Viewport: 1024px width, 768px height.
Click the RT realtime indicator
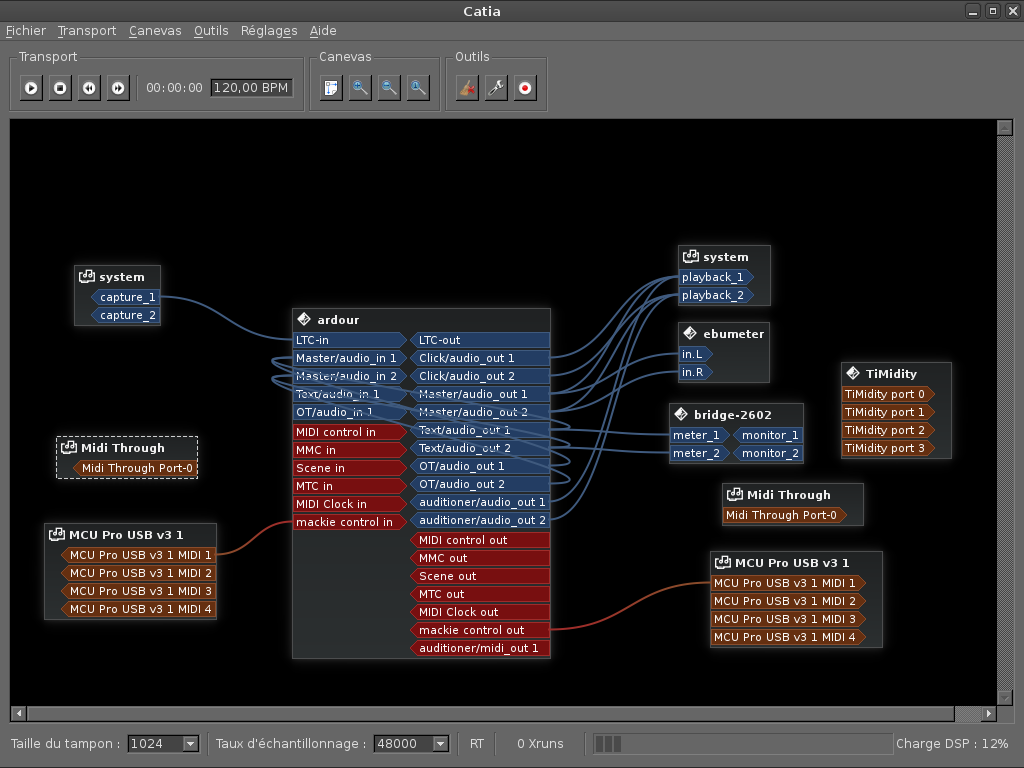click(477, 743)
